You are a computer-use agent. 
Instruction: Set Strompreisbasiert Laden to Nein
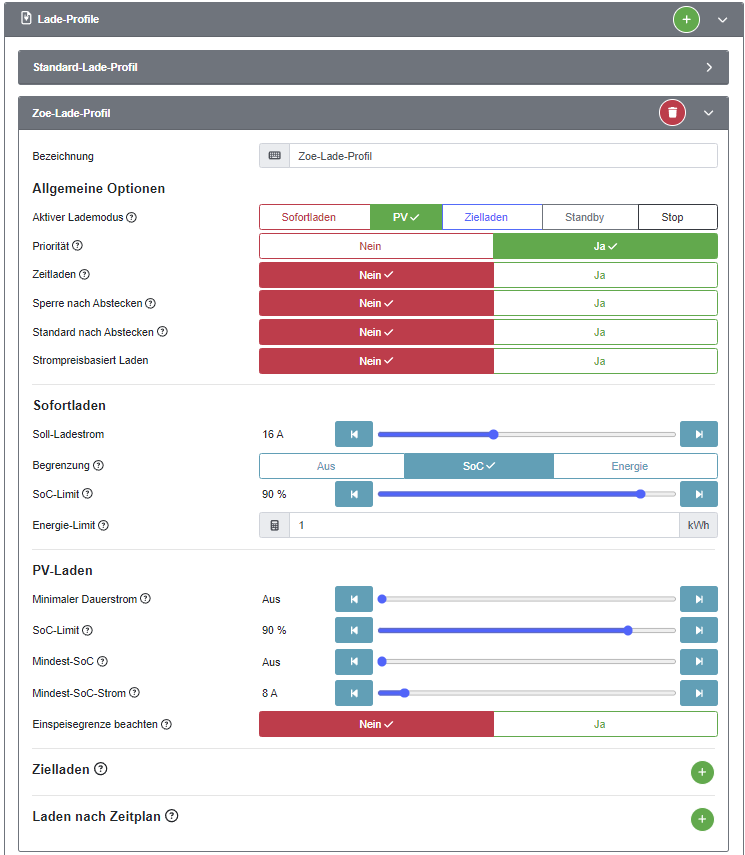pyautogui.click(x=376, y=361)
